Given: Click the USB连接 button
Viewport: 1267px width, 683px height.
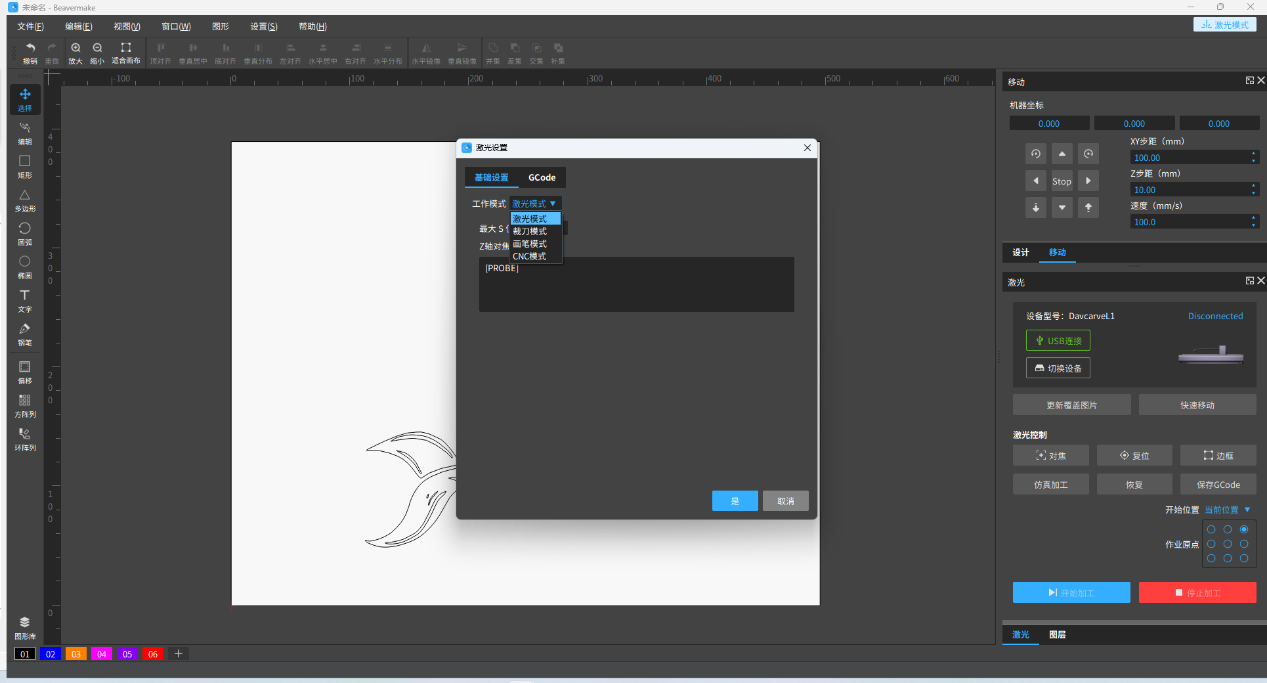Looking at the screenshot, I should [x=1058, y=341].
